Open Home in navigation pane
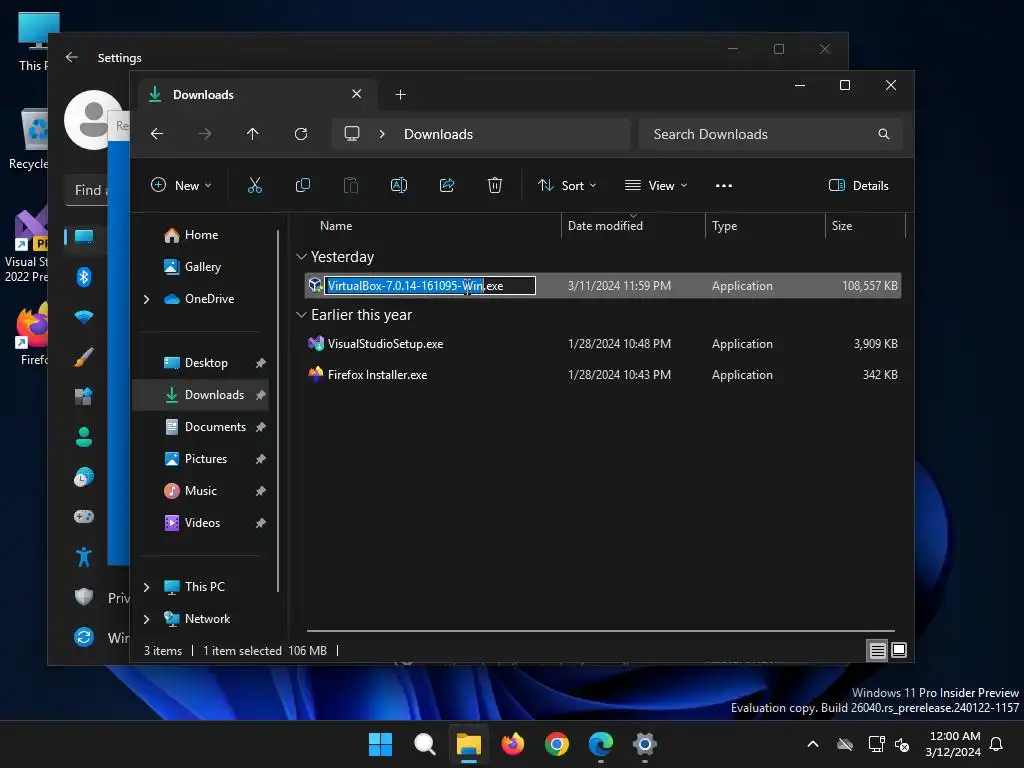Screen dimensions: 1024x768 200,235
